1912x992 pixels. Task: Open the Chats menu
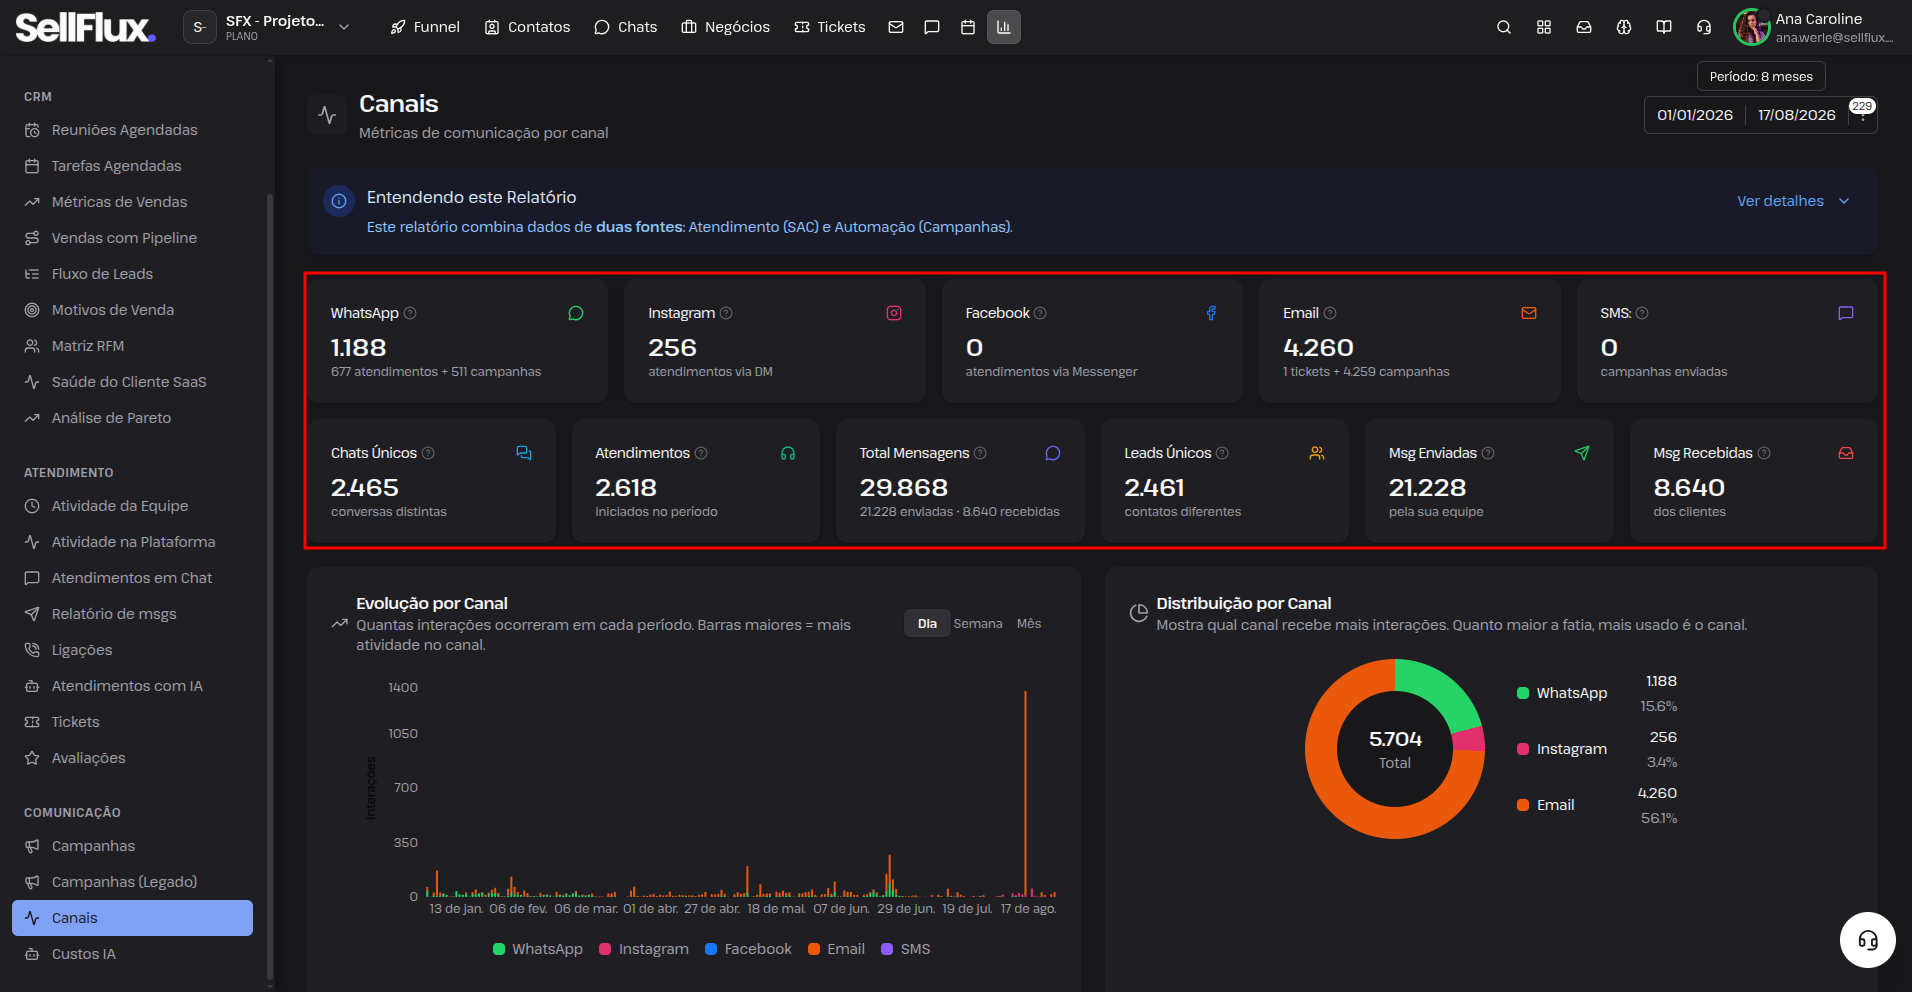click(626, 27)
